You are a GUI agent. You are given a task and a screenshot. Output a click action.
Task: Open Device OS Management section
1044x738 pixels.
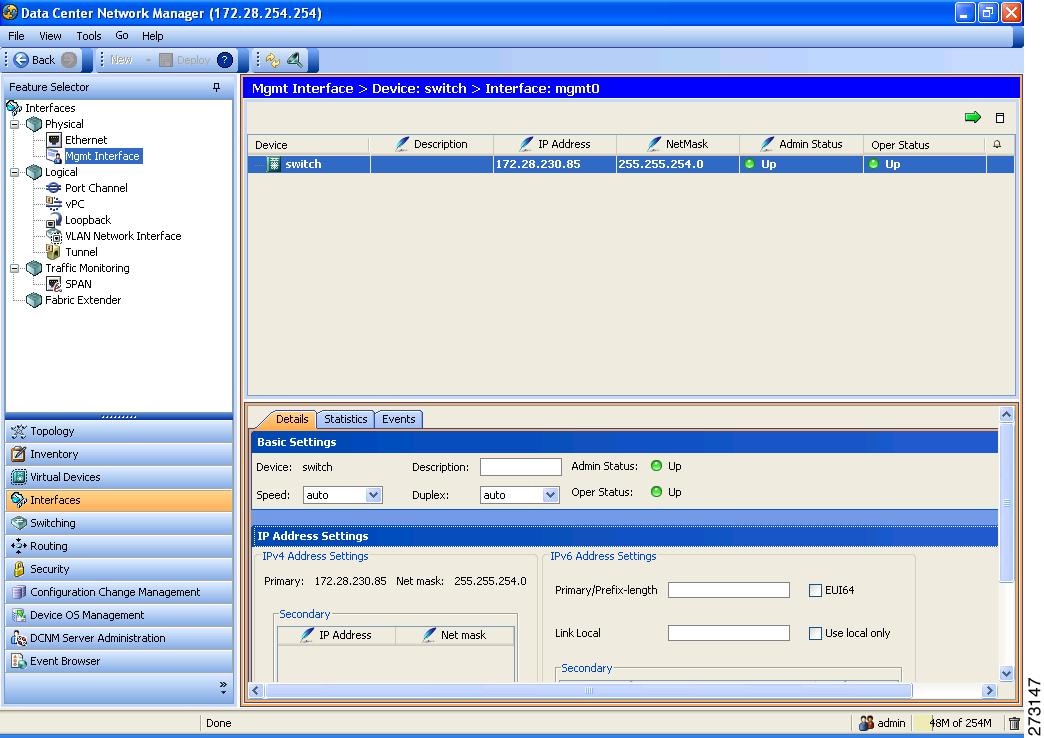[119, 615]
